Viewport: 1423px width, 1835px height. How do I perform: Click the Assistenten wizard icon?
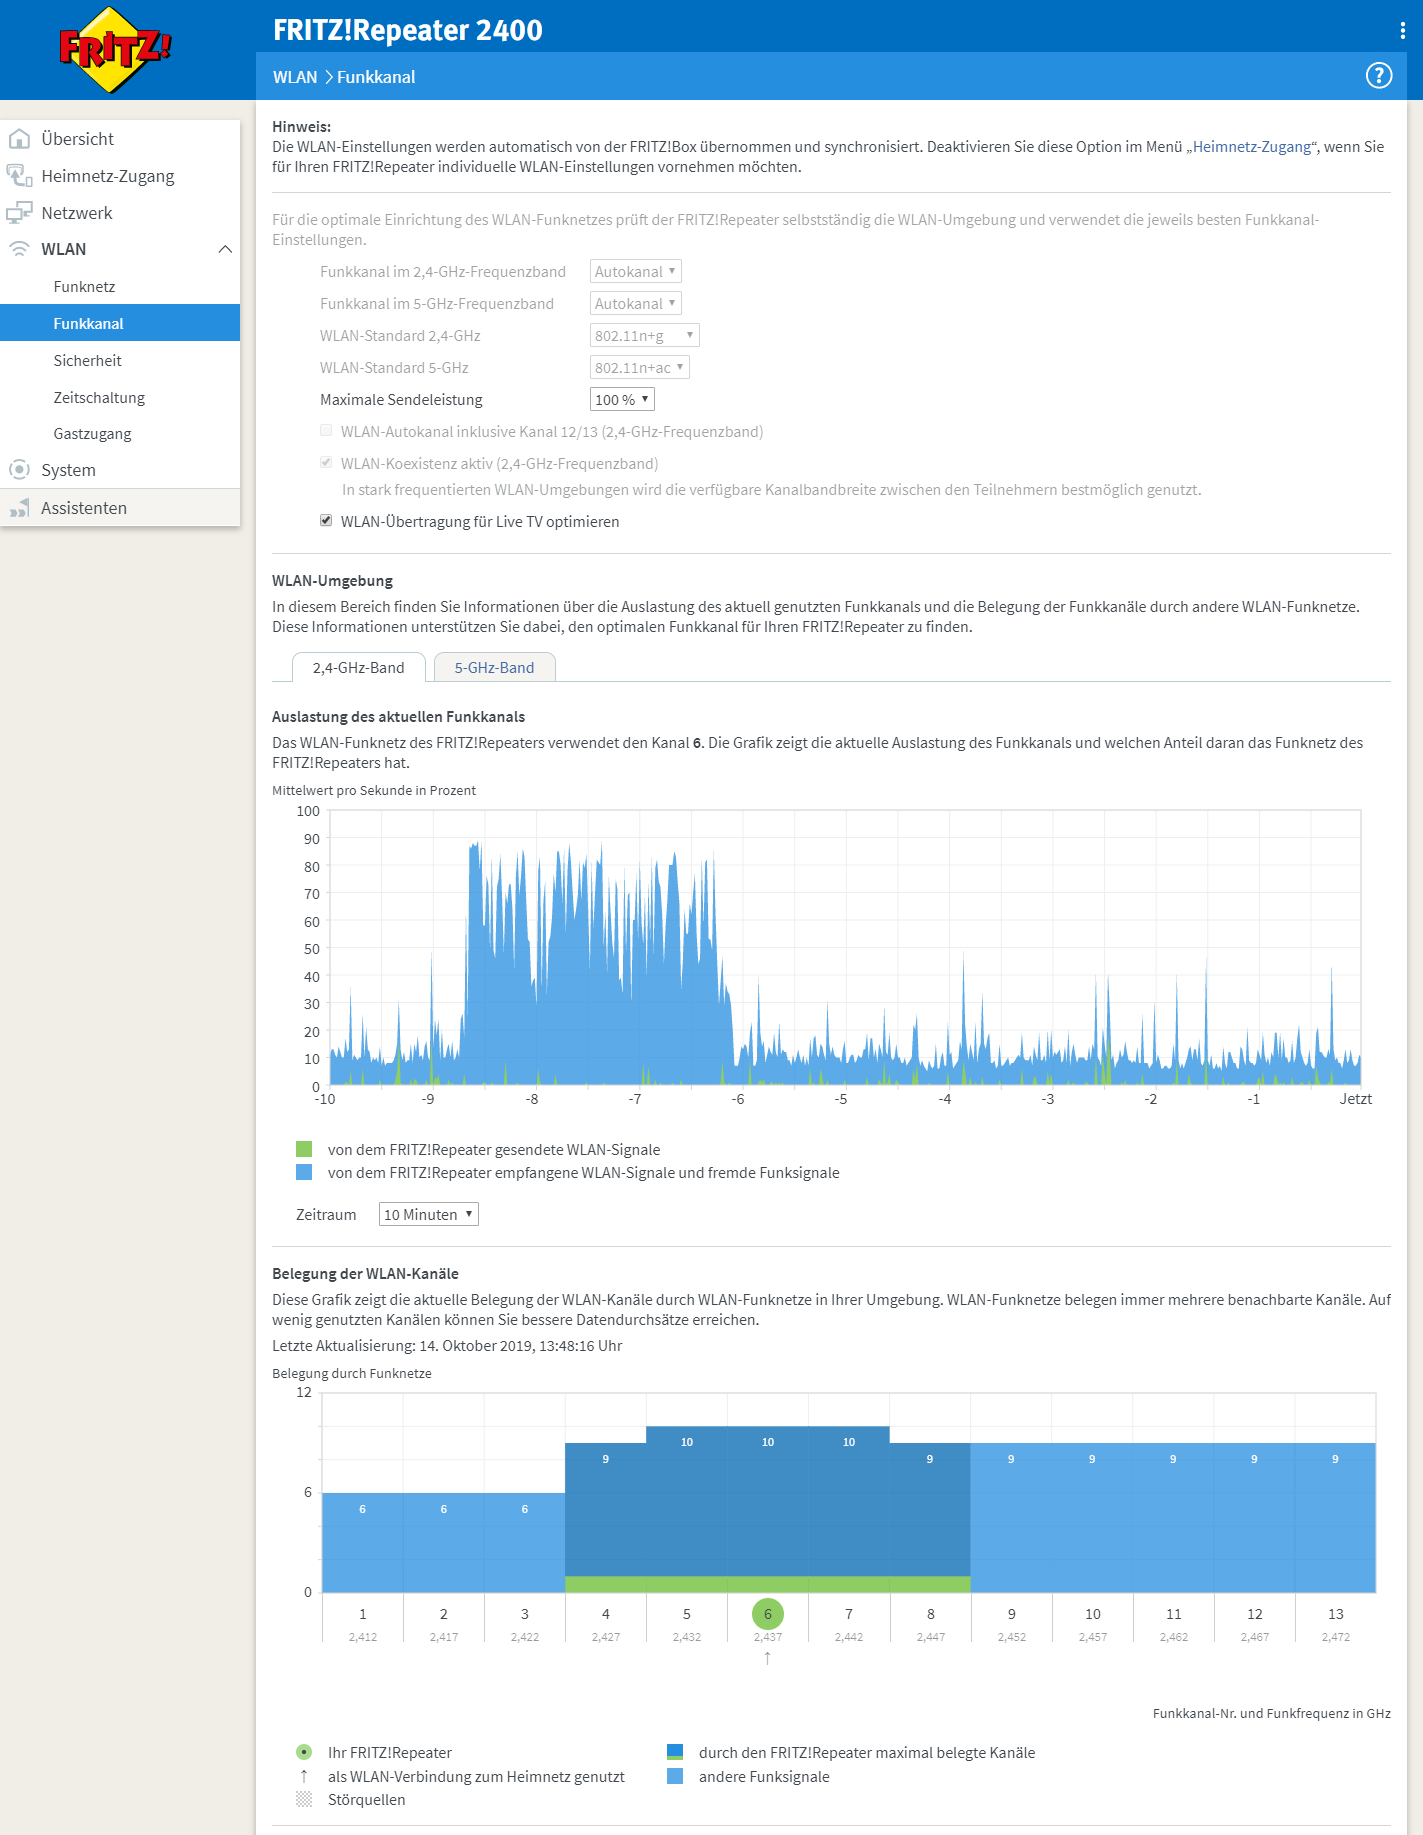pyautogui.click(x=19, y=508)
